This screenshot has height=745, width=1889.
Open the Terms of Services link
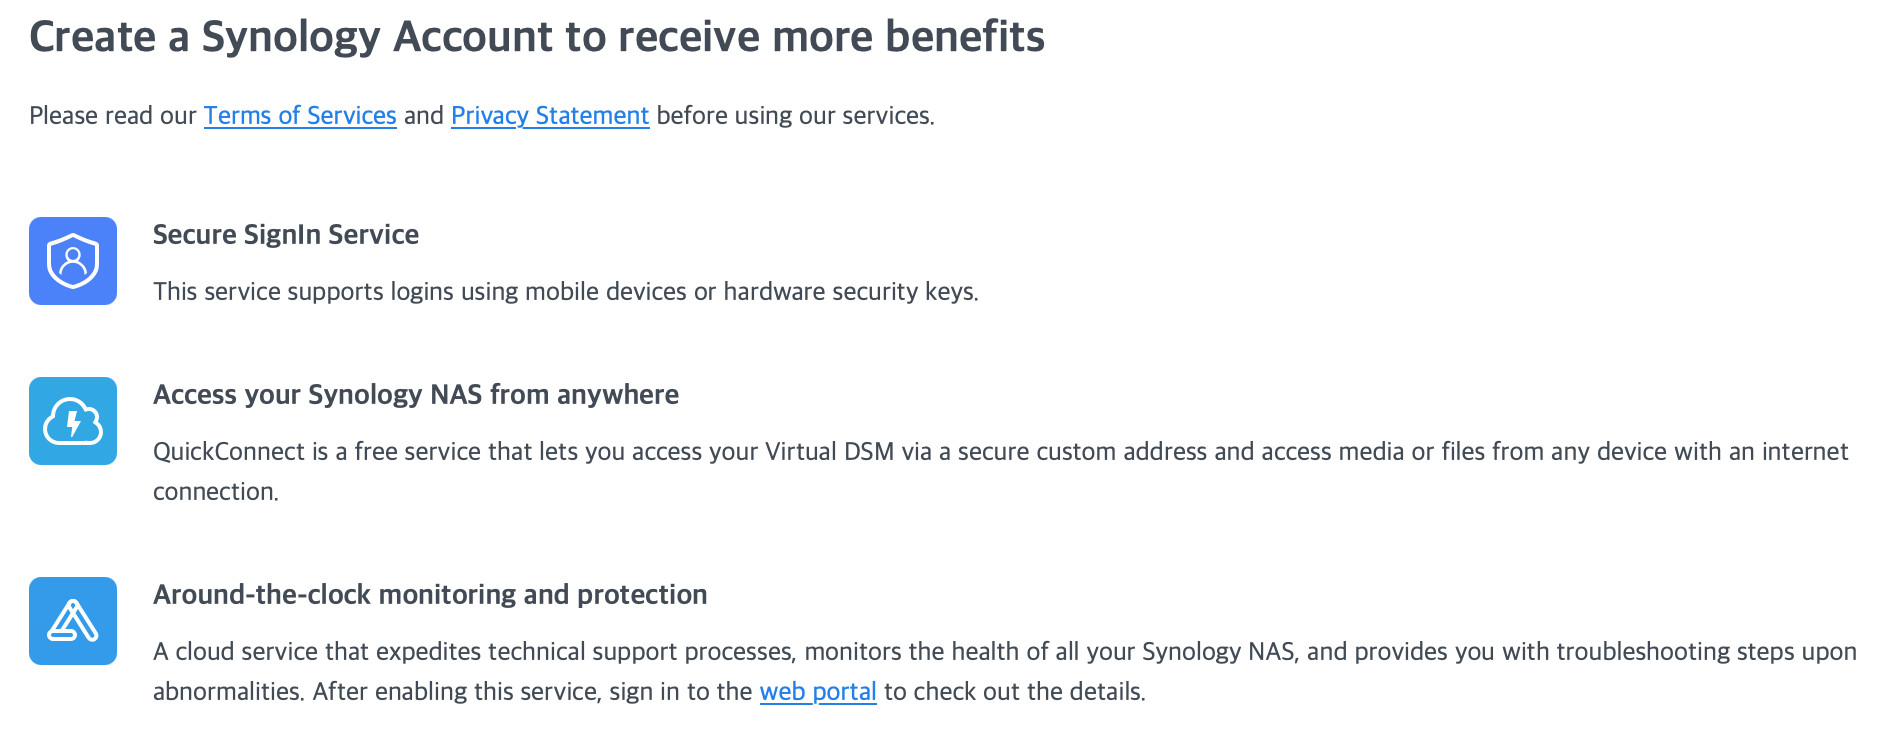coord(300,116)
